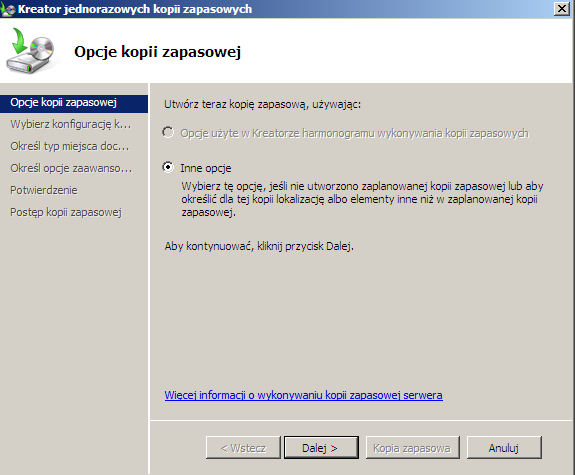The height and width of the screenshot is (475, 575).
Task: Click the 'Wybierz tę opcję' description paragraph
Action: pos(362,199)
